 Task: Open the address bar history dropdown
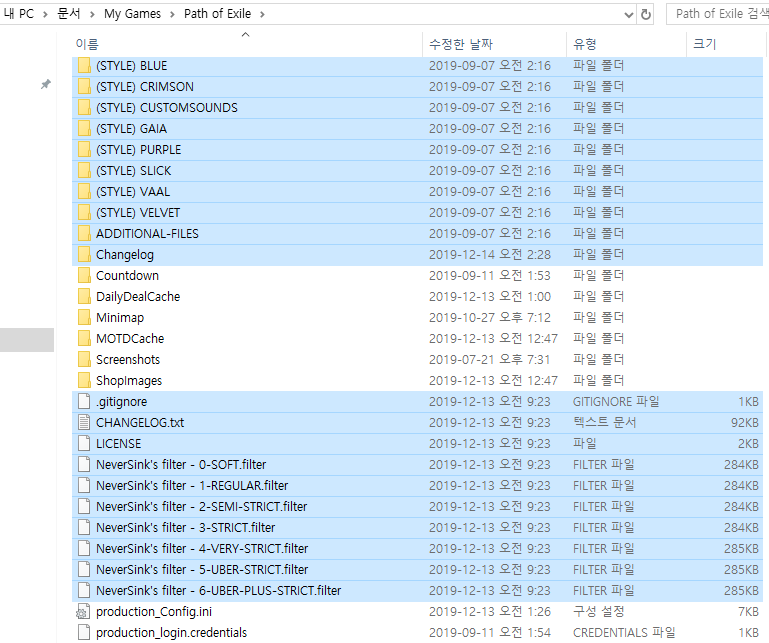coord(629,15)
